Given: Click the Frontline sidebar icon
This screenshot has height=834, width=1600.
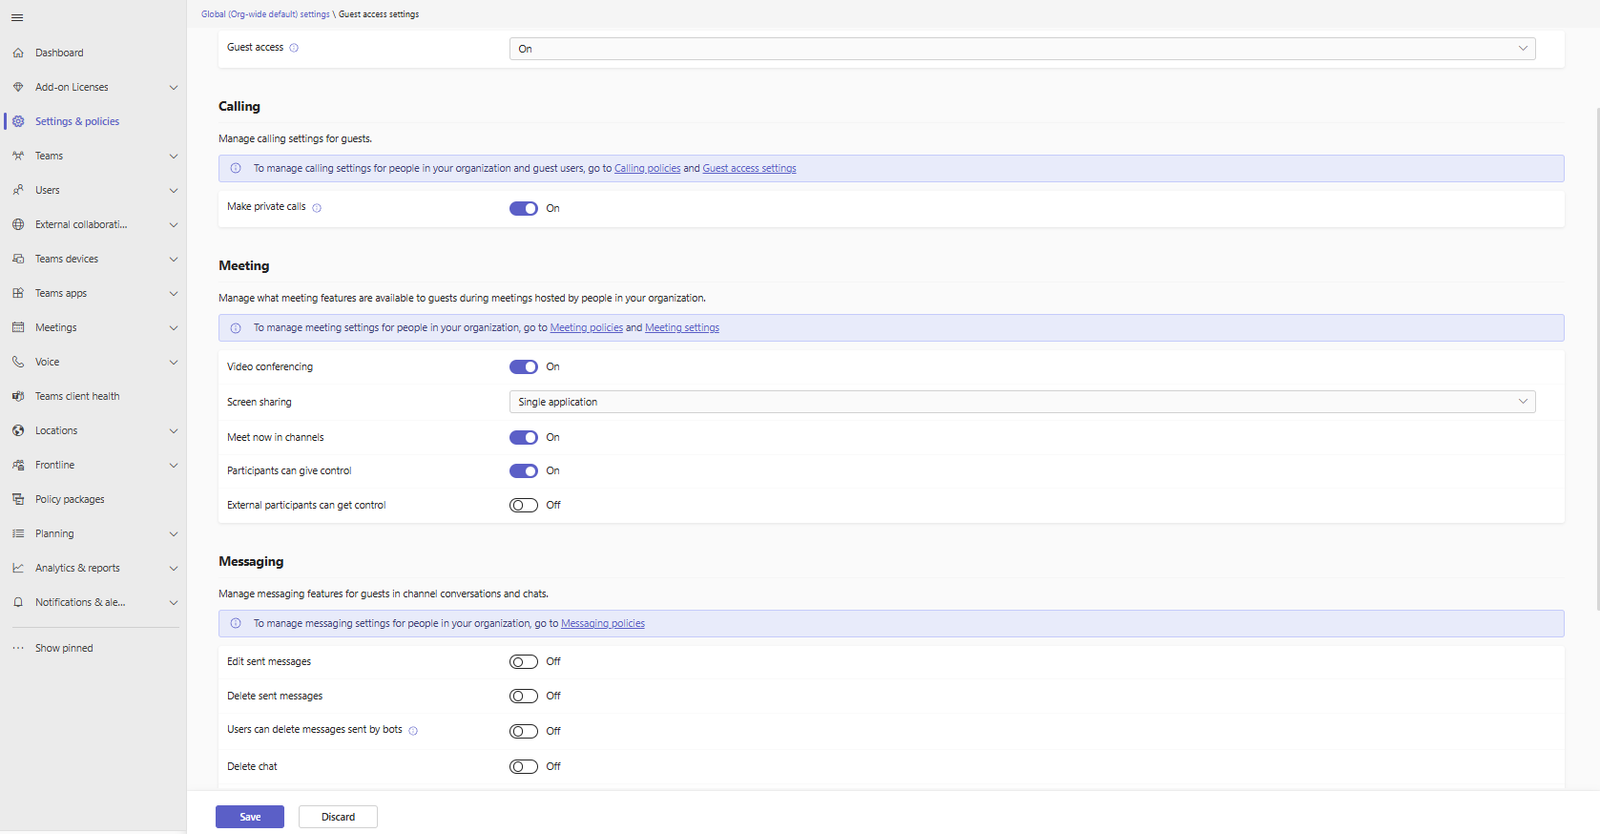Looking at the screenshot, I should (x=18, y=465).
